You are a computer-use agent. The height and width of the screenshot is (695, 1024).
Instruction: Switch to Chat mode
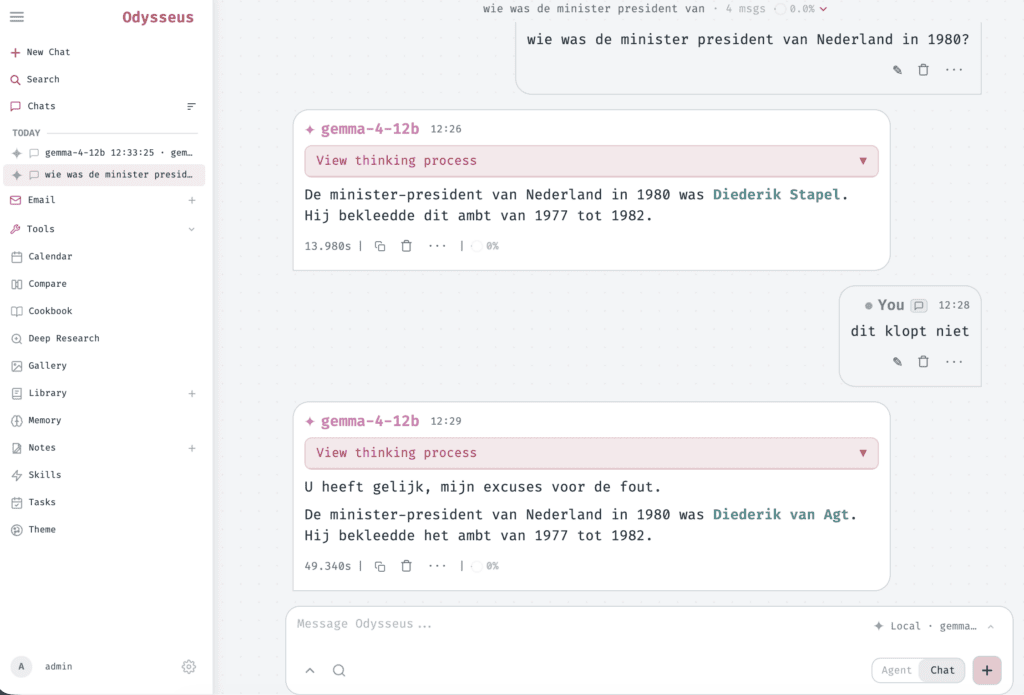(x=942, y=670)
